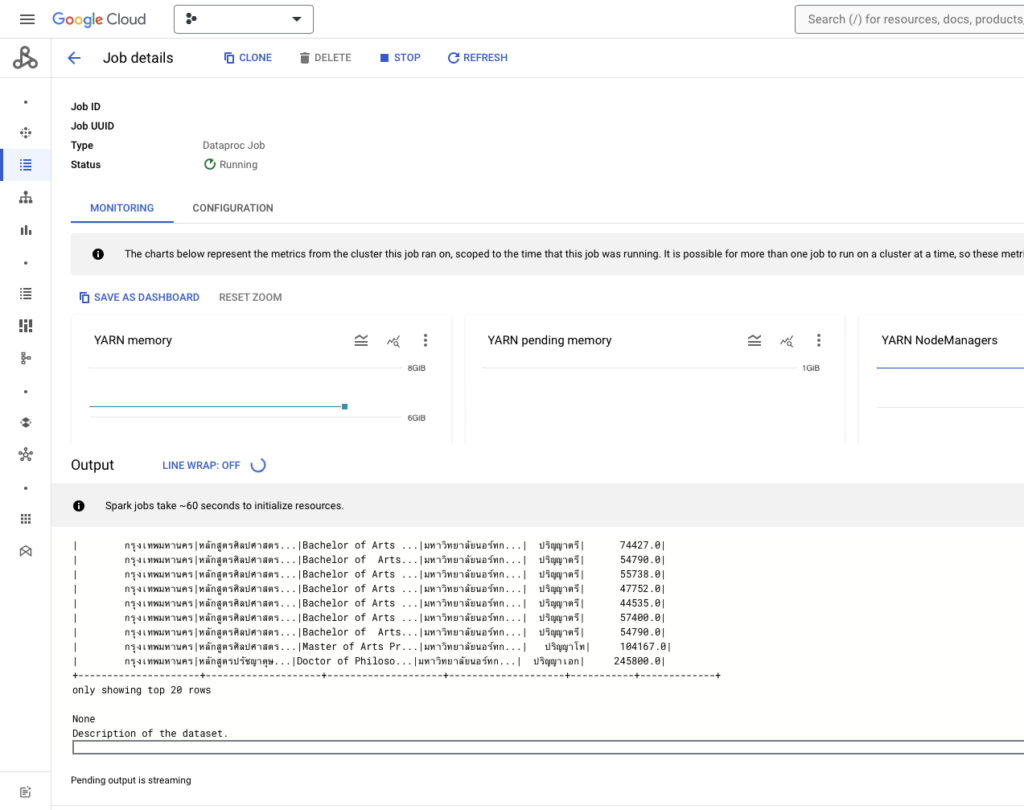Toggle legend on YARN pending memory chart

755,341
